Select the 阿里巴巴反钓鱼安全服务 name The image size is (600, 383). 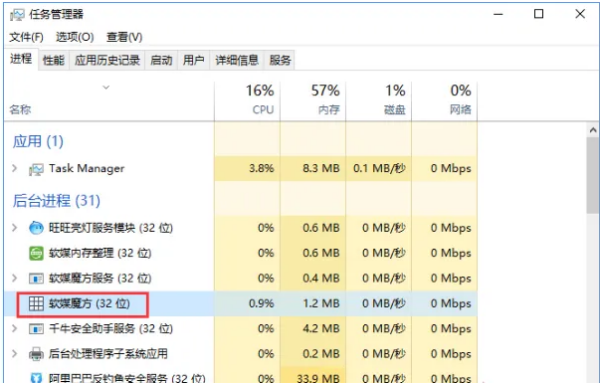tap(127, 378)
